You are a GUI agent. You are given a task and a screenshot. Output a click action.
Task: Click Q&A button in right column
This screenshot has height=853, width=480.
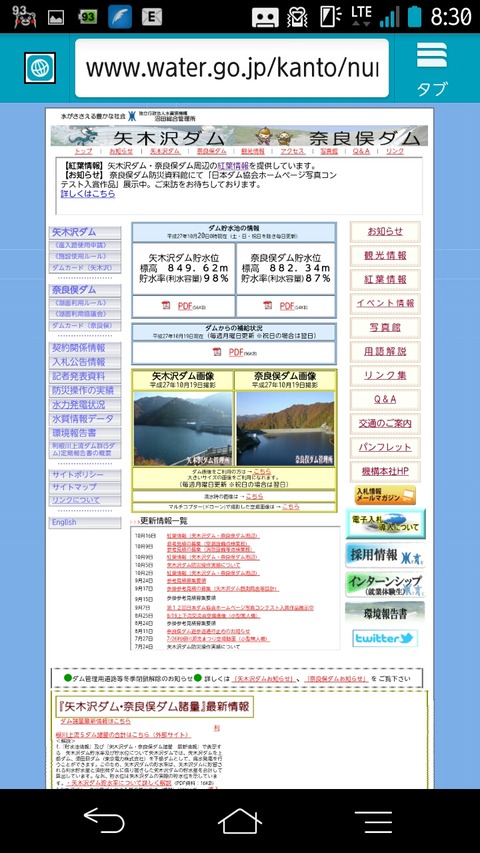click(385, 399)
